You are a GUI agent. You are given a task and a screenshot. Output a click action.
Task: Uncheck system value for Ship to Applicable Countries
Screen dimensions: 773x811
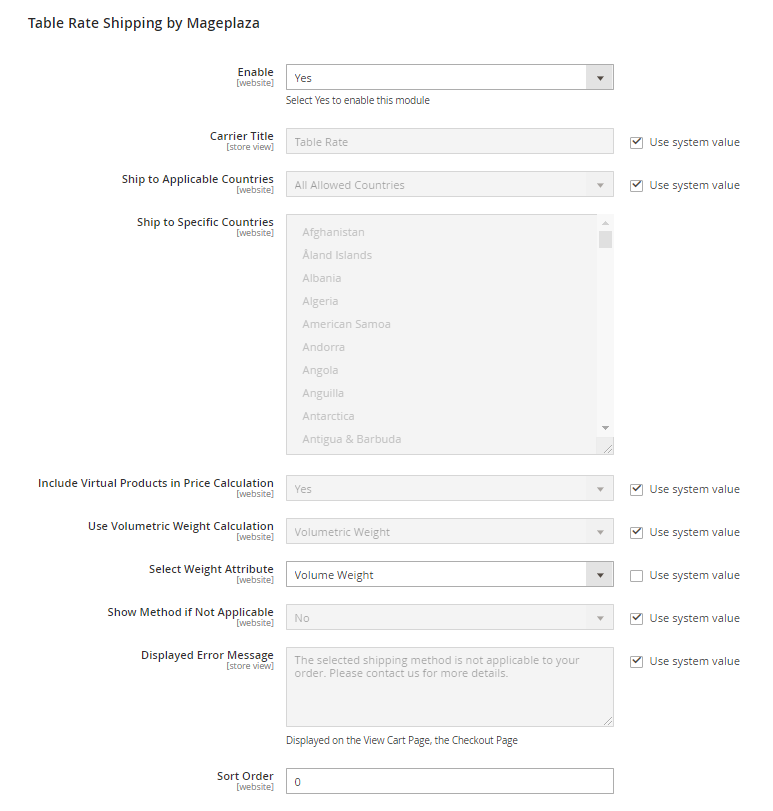[637, 185]
